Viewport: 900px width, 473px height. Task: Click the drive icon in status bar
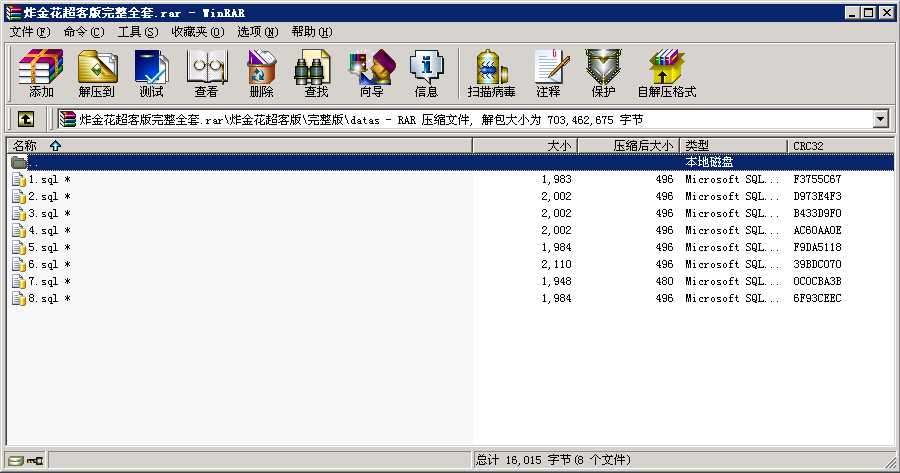16,460
